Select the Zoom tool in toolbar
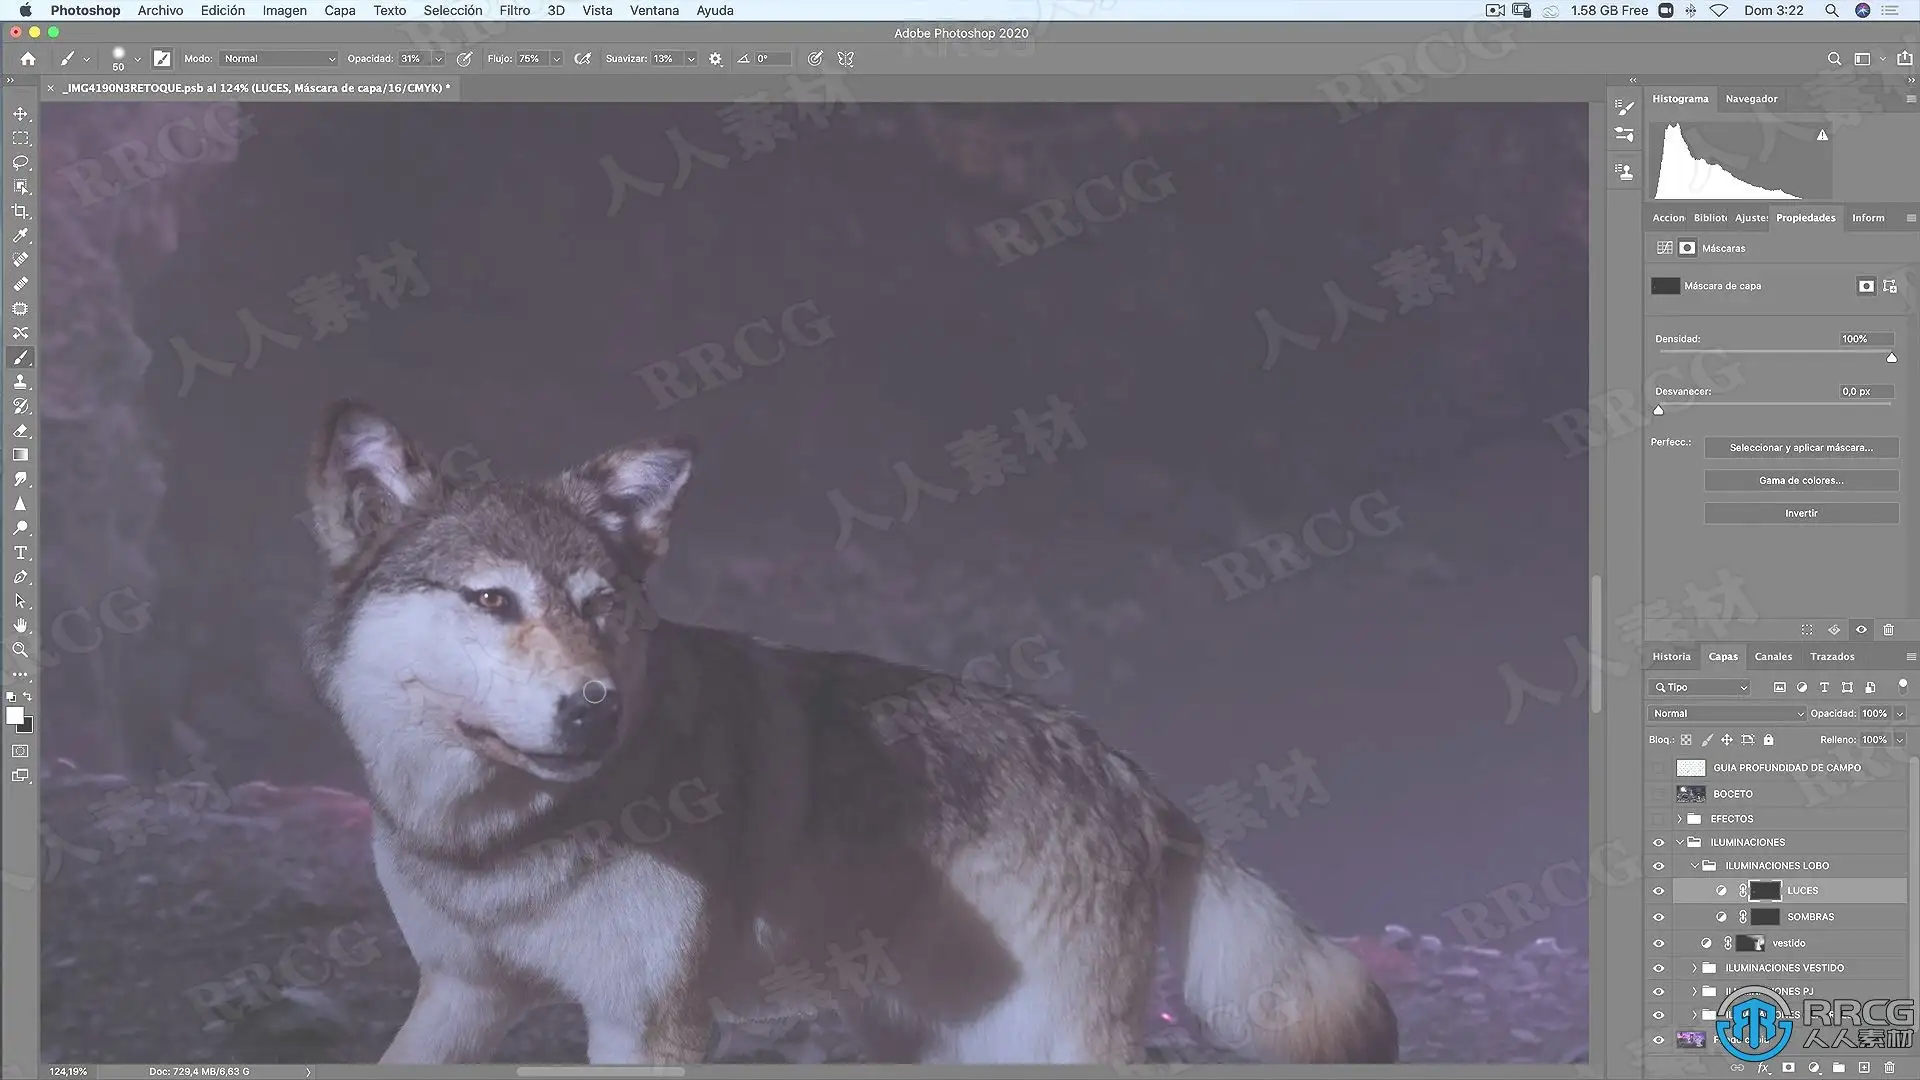The width and height of the screenshot is (1920, 1080). click(x=20, y=650)
